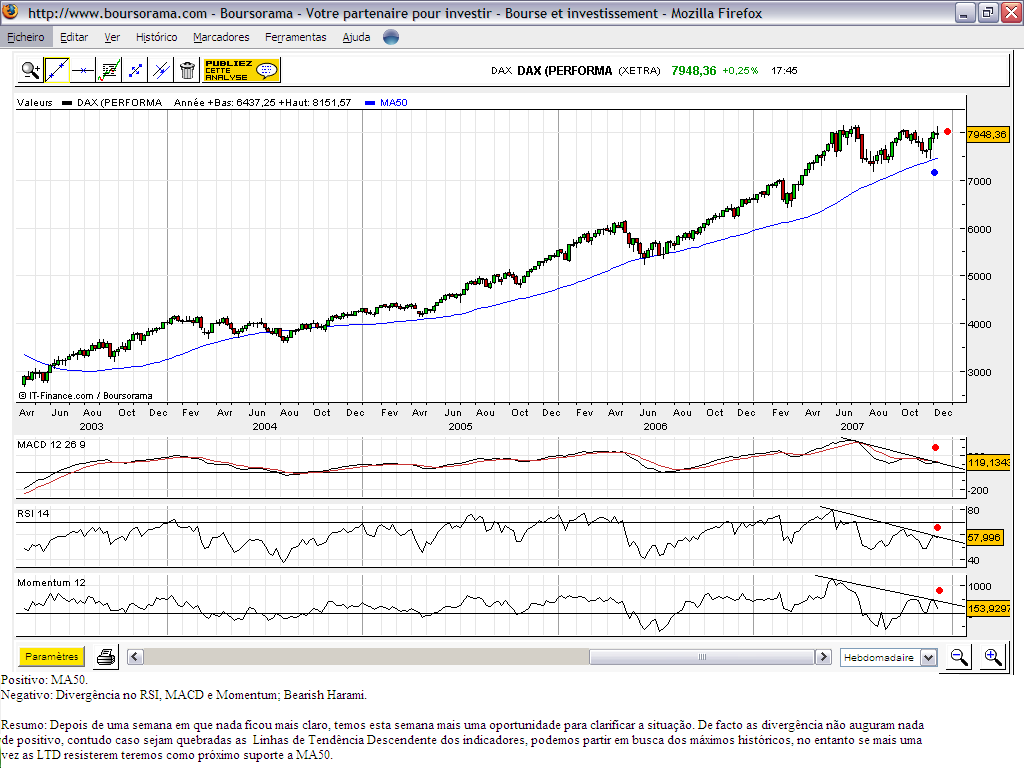Image resolution: width=1024 pixels, height=768 pixels.
Task: Click the 2005 year label on axis
Action: (x=460, y=426)
